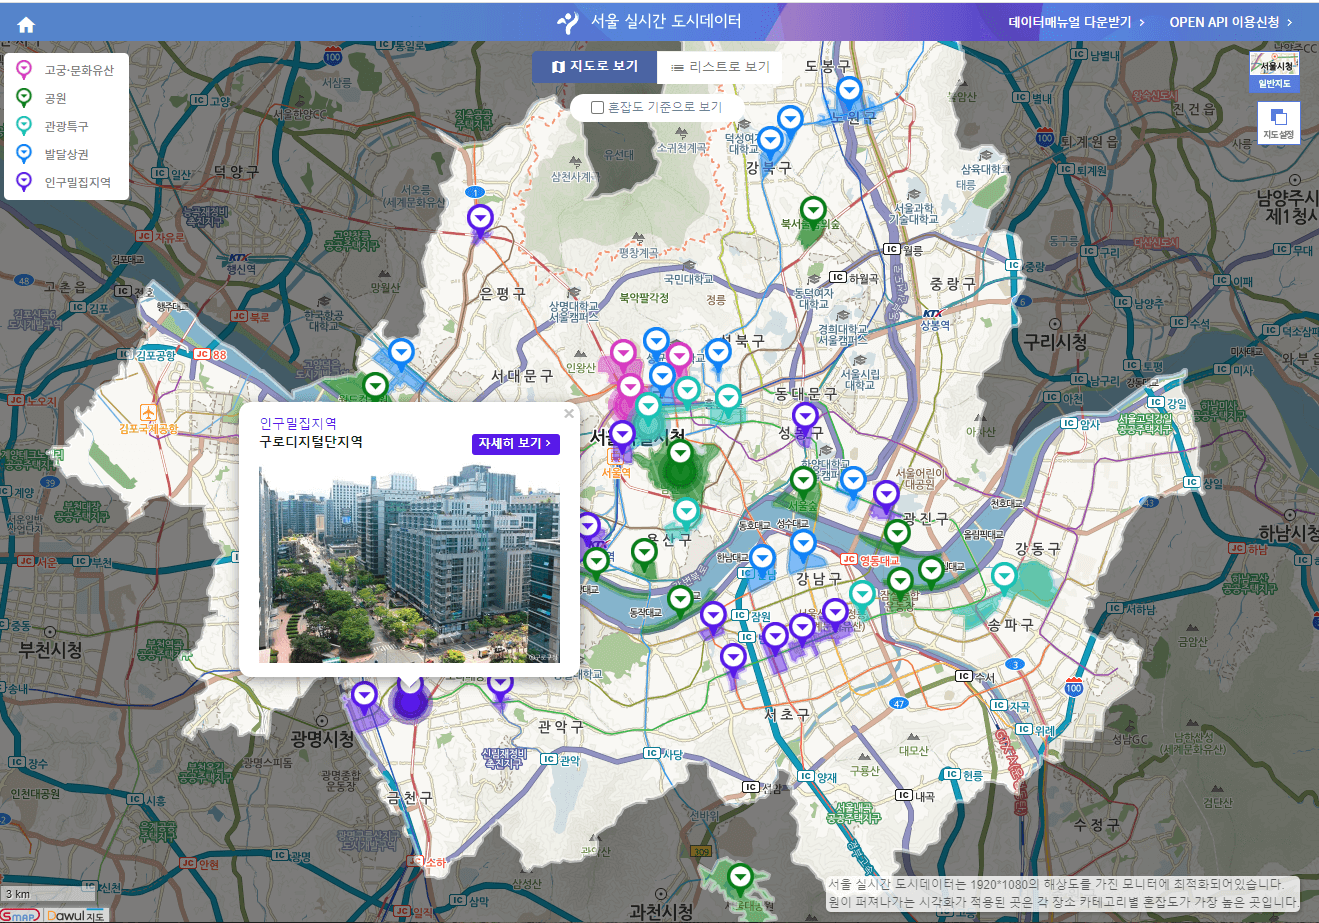Select blue marker right of 서울숲 marker
The image size is (1319, 923).
coord(853,483)
